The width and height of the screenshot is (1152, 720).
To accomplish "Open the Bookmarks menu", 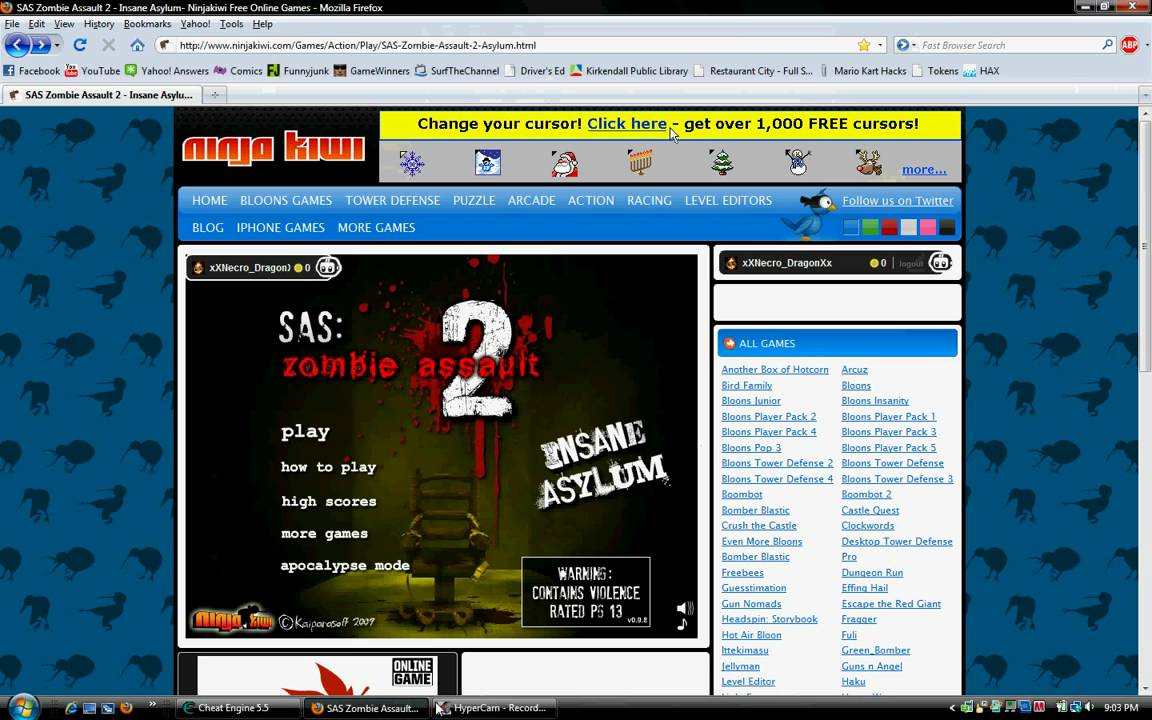I will click(x=147, y=24).
